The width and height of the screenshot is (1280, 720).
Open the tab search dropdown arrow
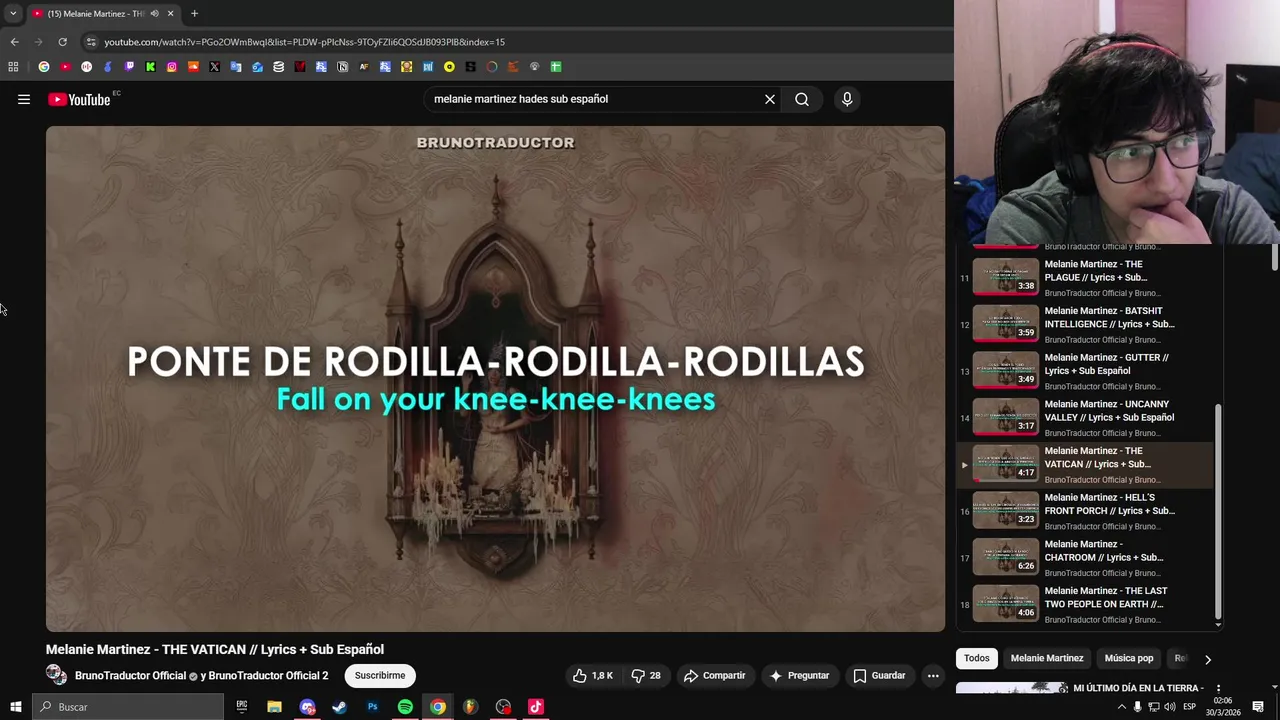click(13, 13)
